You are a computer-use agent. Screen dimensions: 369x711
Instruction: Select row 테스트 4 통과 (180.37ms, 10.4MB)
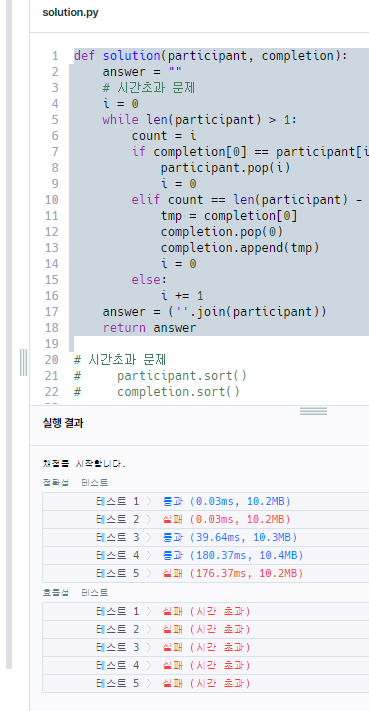click(x=205, y=555)
